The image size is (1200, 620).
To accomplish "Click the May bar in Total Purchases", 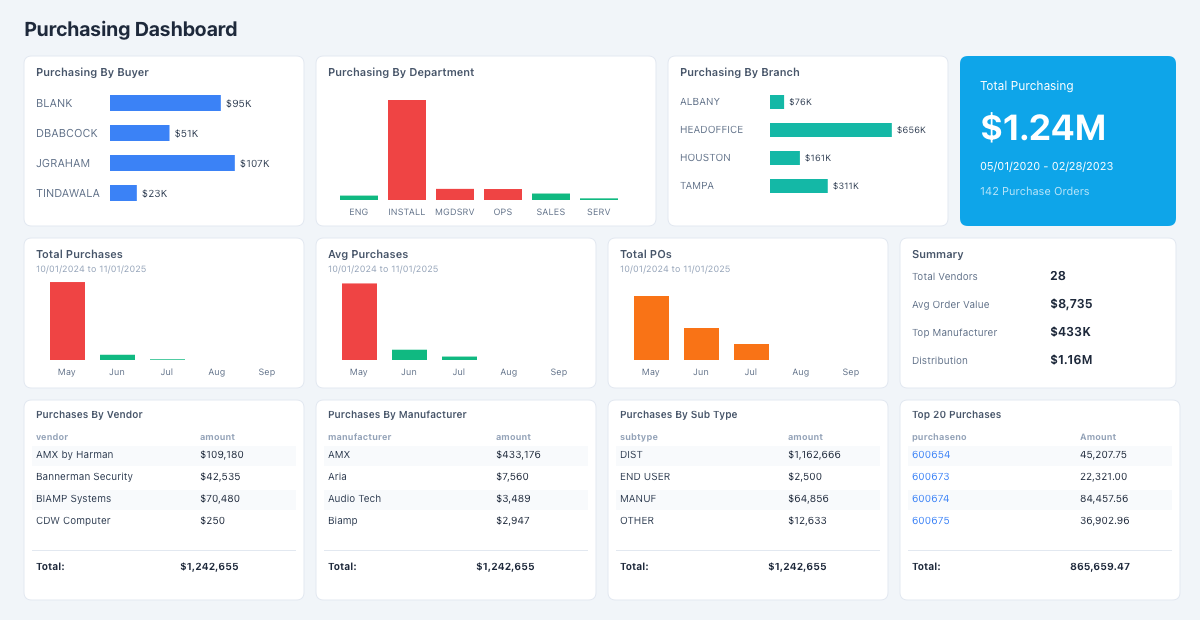I will pos(67,321).
